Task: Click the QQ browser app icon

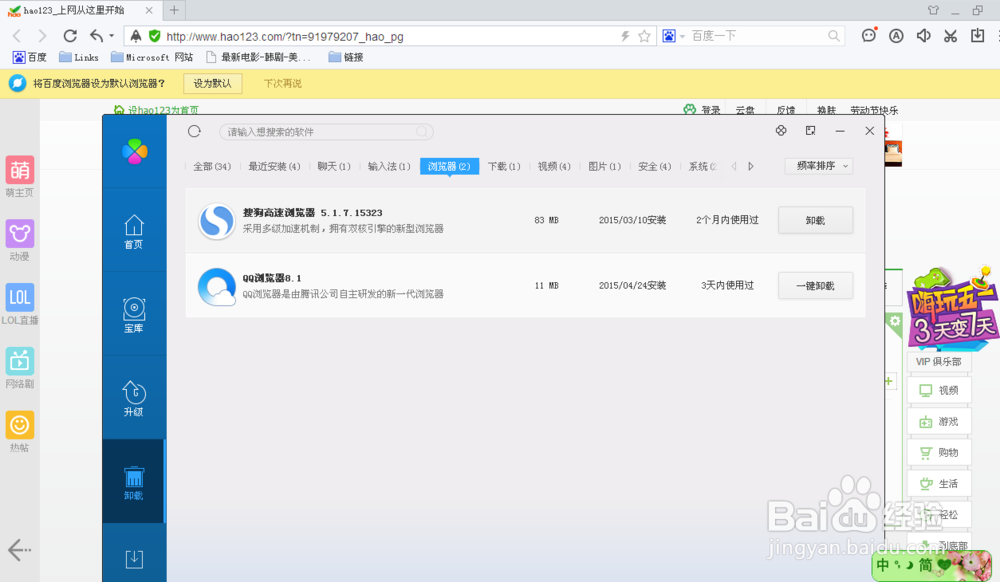Action: (x=216, y=286)
